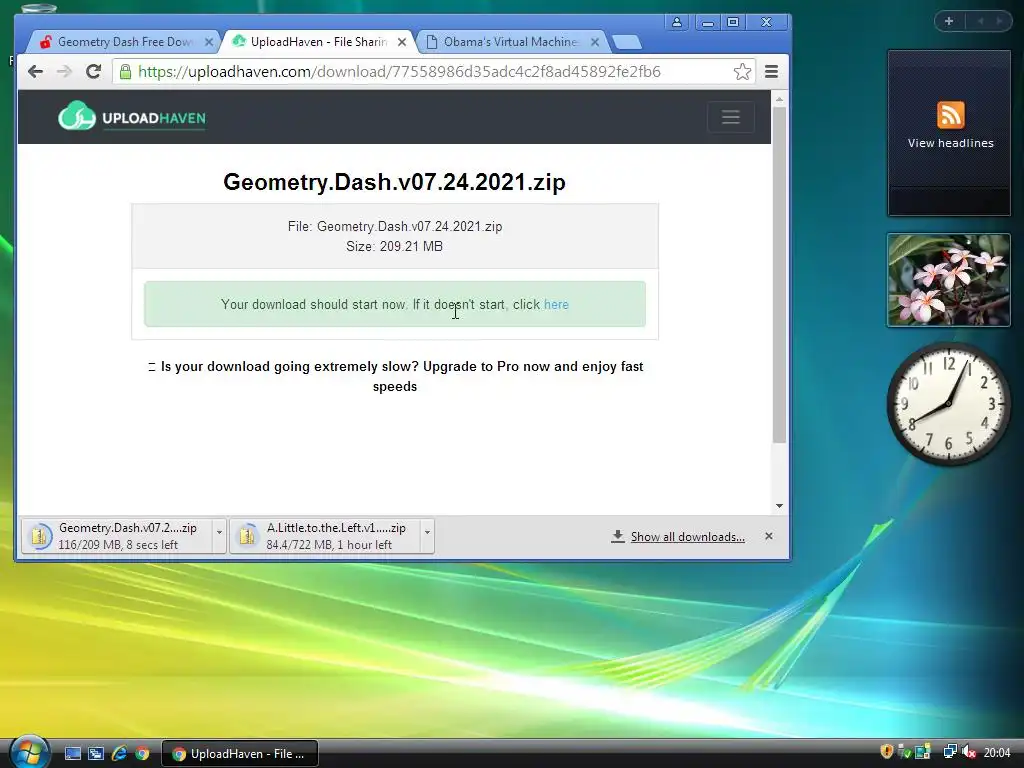Click the taskbar clock showing 20:04
The width and height of the screenshot is (1024, 768).
pyautogui.click(x=997, y=752)
